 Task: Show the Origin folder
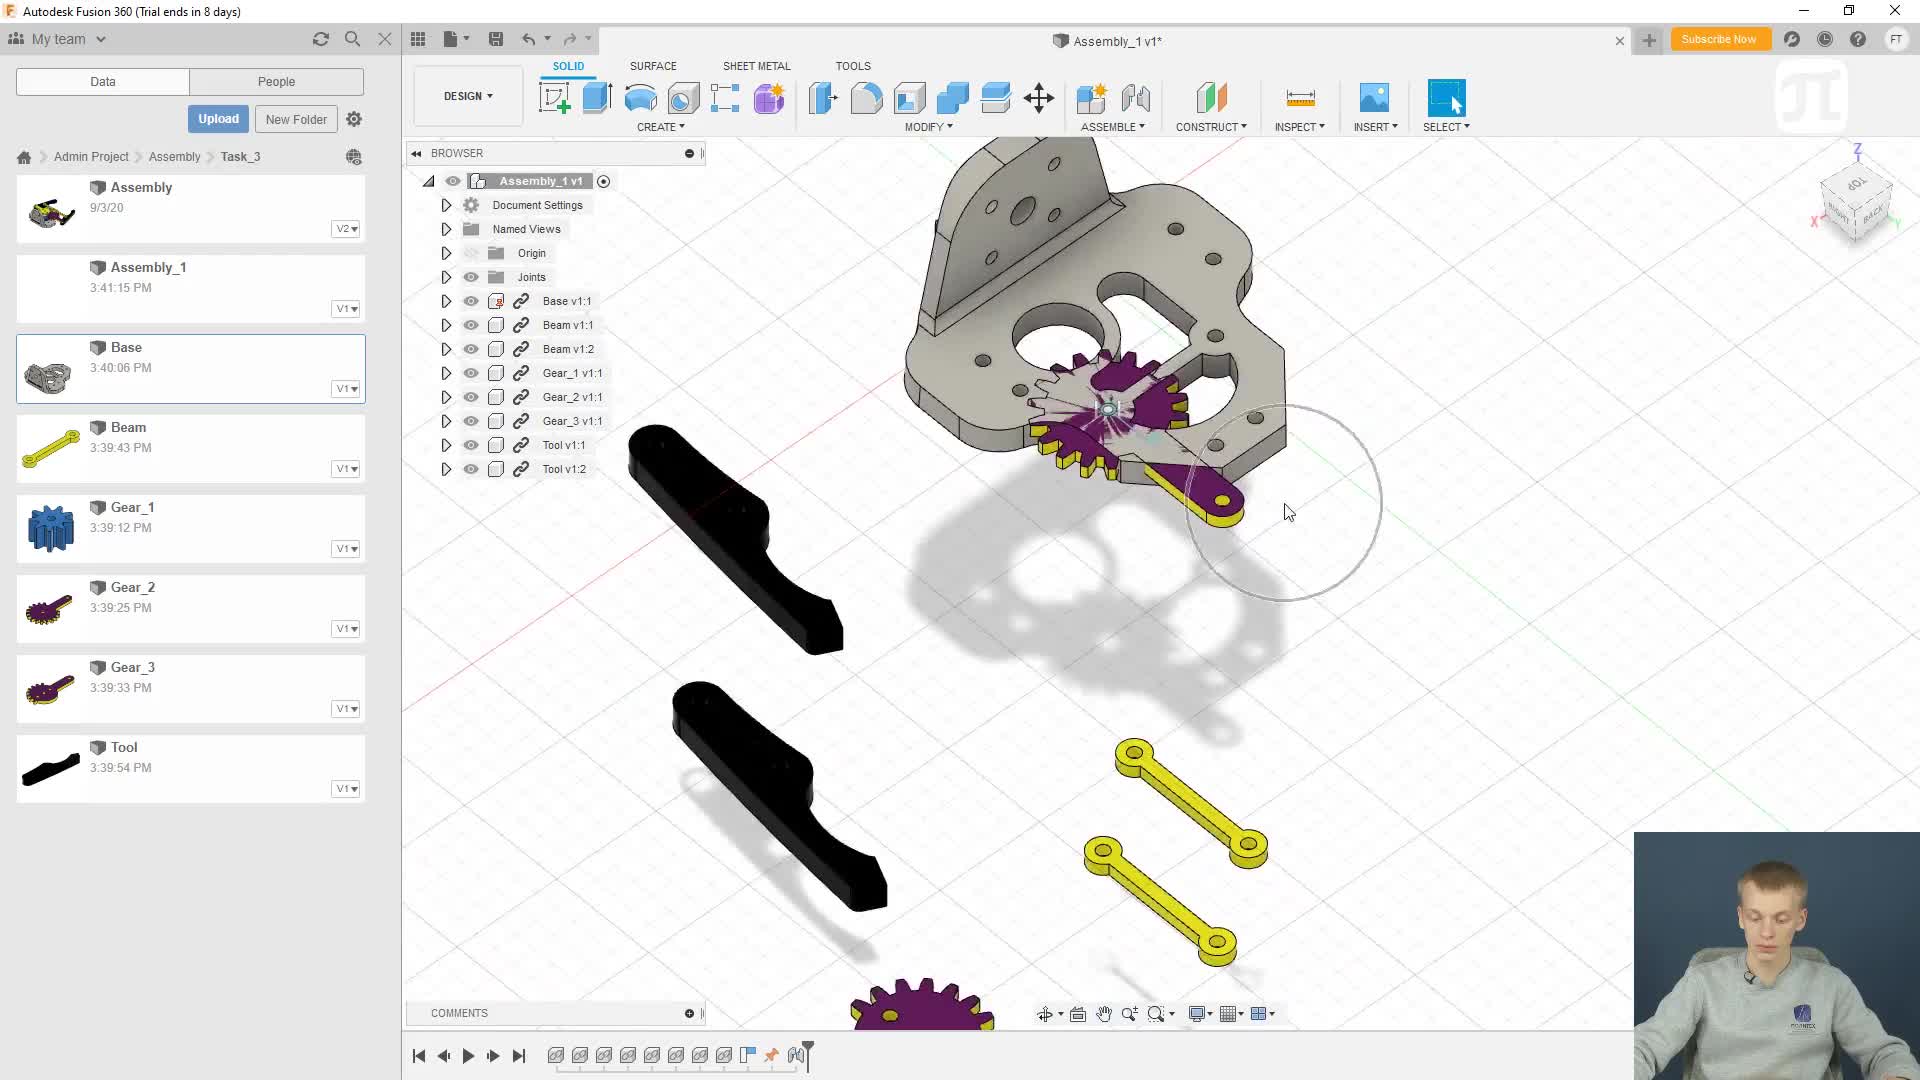[471, 253]
